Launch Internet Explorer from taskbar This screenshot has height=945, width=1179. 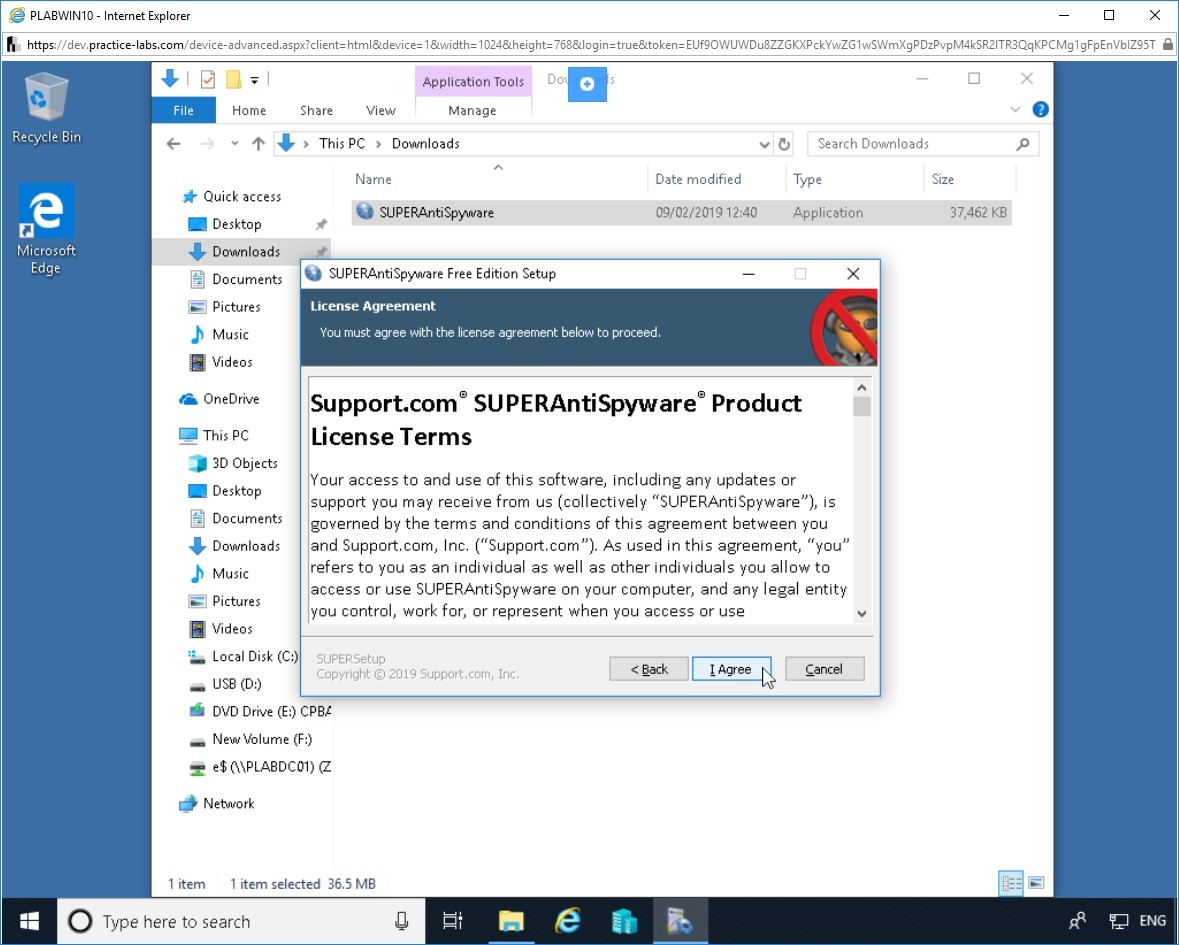click(x=568, y=921)
